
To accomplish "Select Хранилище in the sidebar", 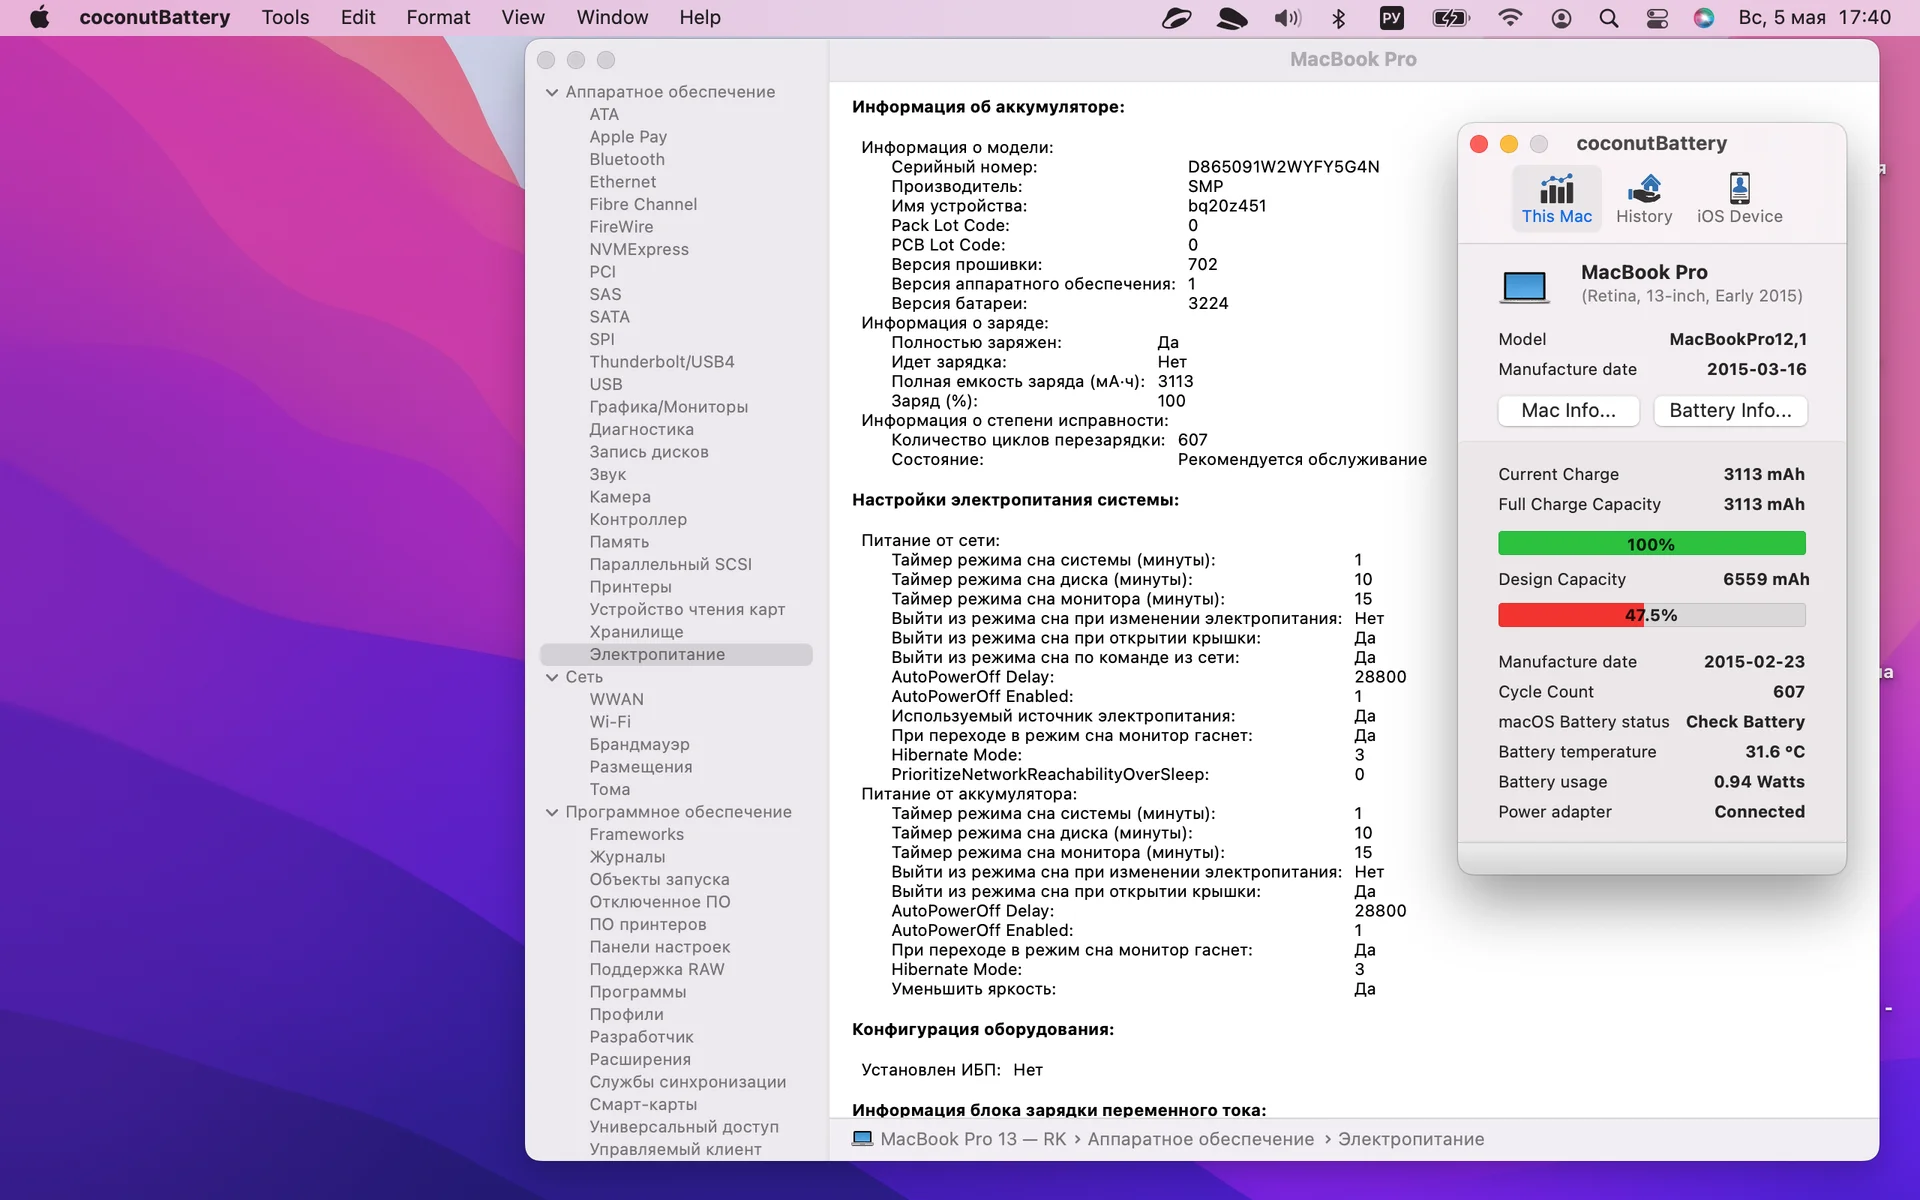I will tap(636, 632).
